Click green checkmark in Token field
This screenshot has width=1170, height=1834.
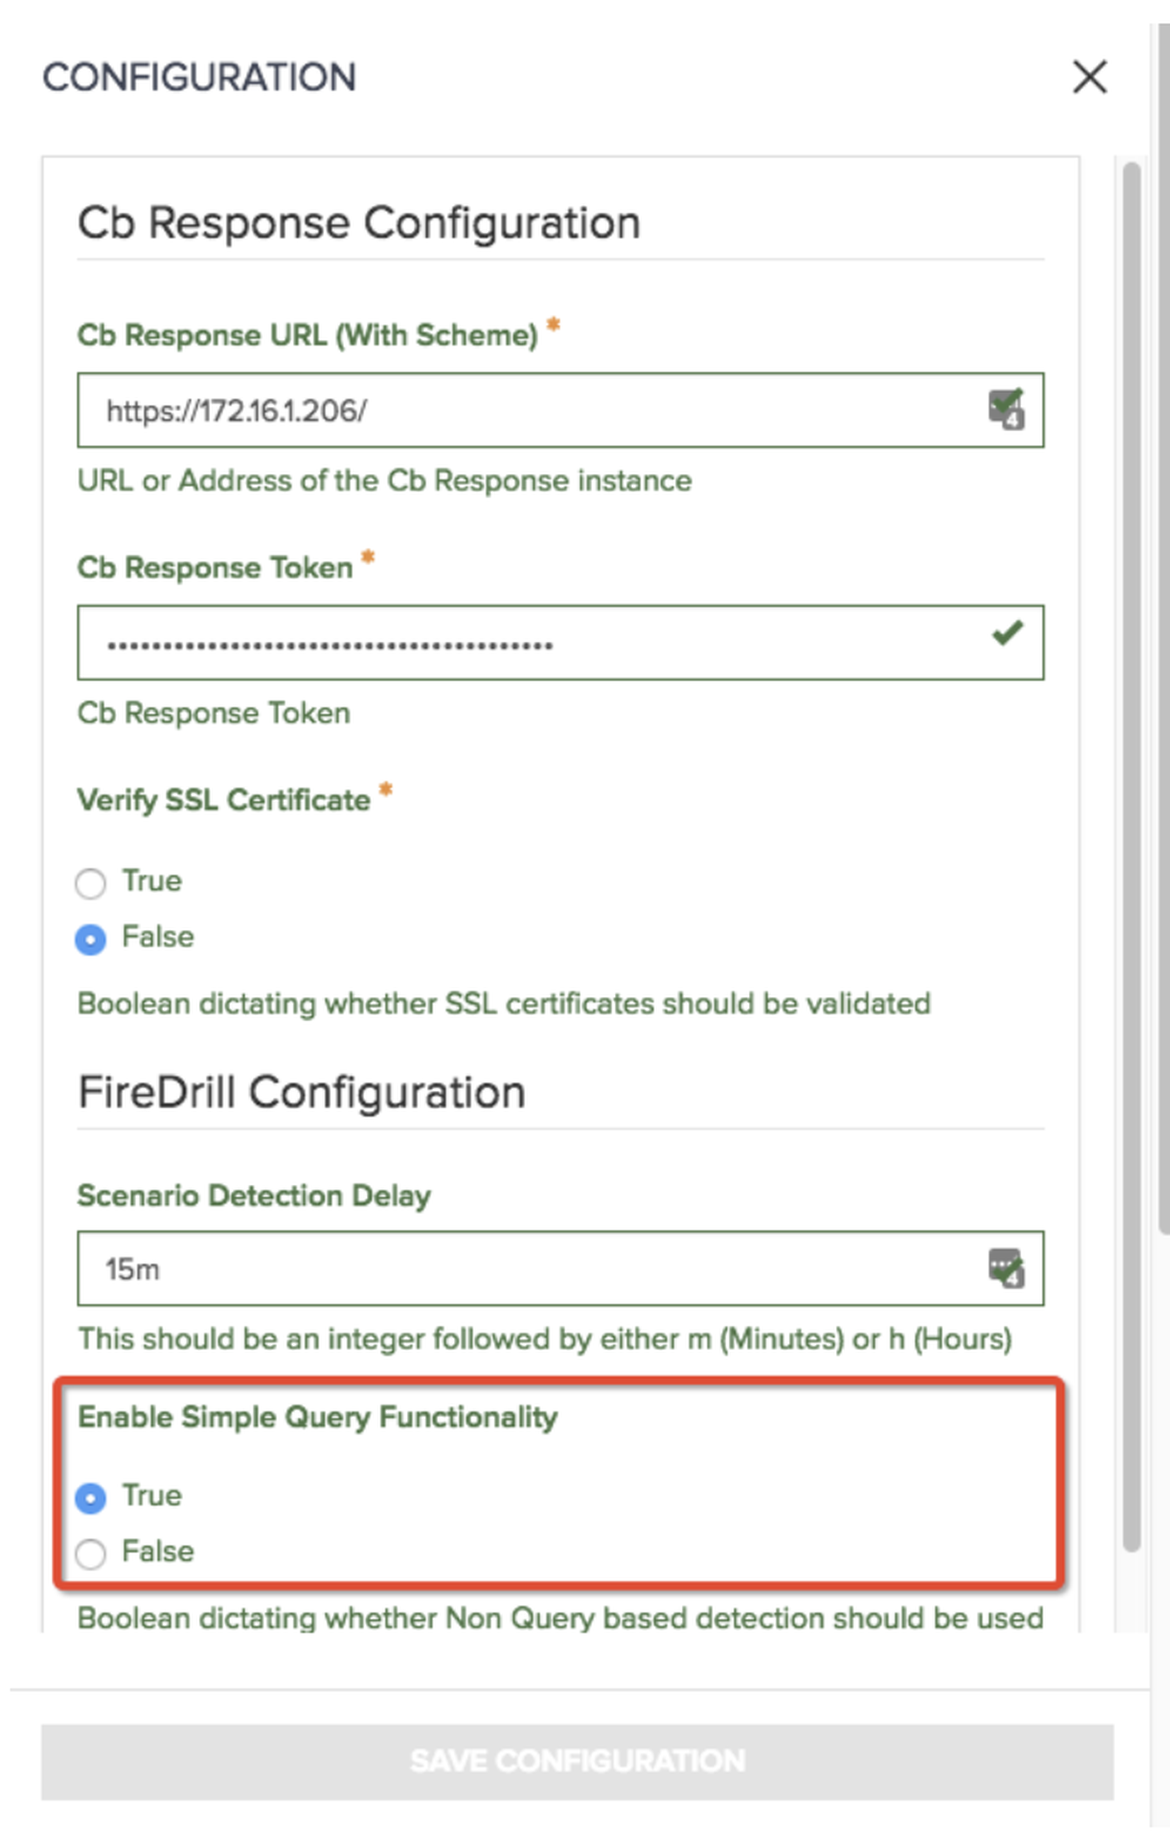[1007, 633]
